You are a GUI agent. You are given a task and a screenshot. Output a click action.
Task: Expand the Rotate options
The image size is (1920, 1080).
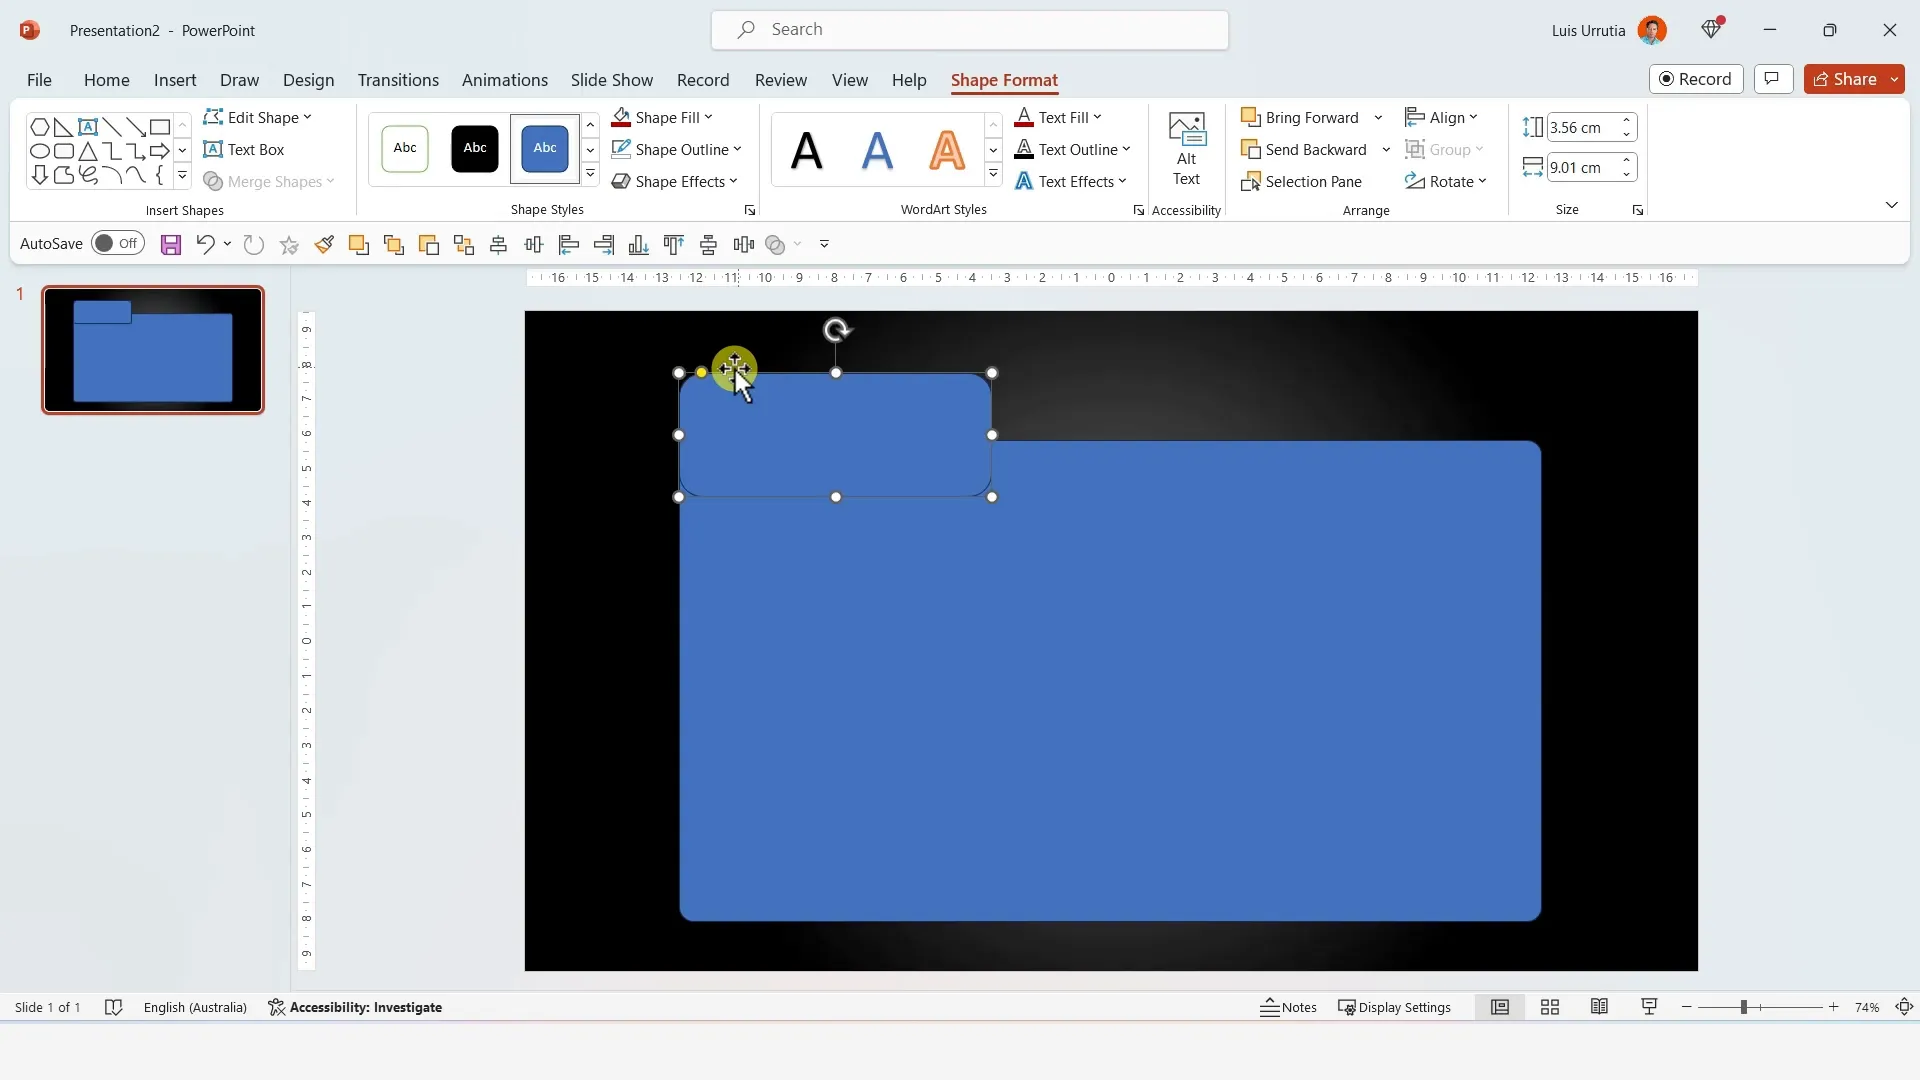tap(1446, 182)
